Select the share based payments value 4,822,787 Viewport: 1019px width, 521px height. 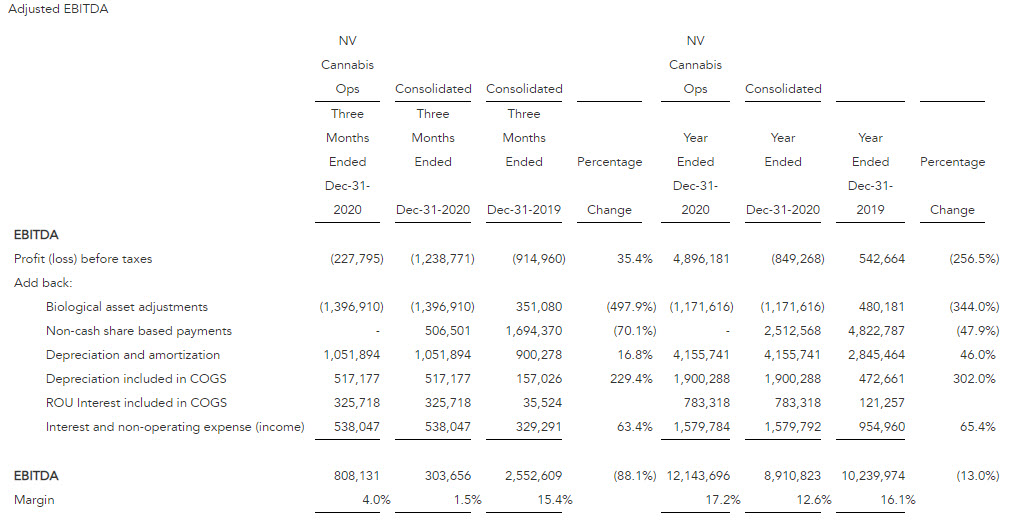coord(875,330)
